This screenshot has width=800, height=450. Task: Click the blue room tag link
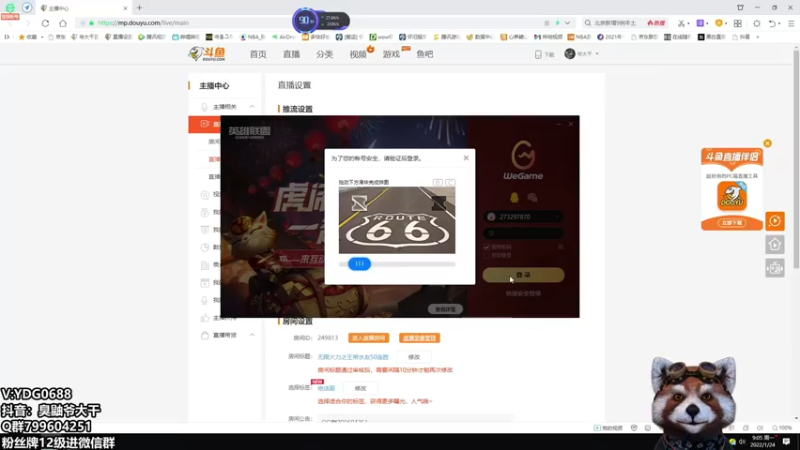tap(326, 388)
